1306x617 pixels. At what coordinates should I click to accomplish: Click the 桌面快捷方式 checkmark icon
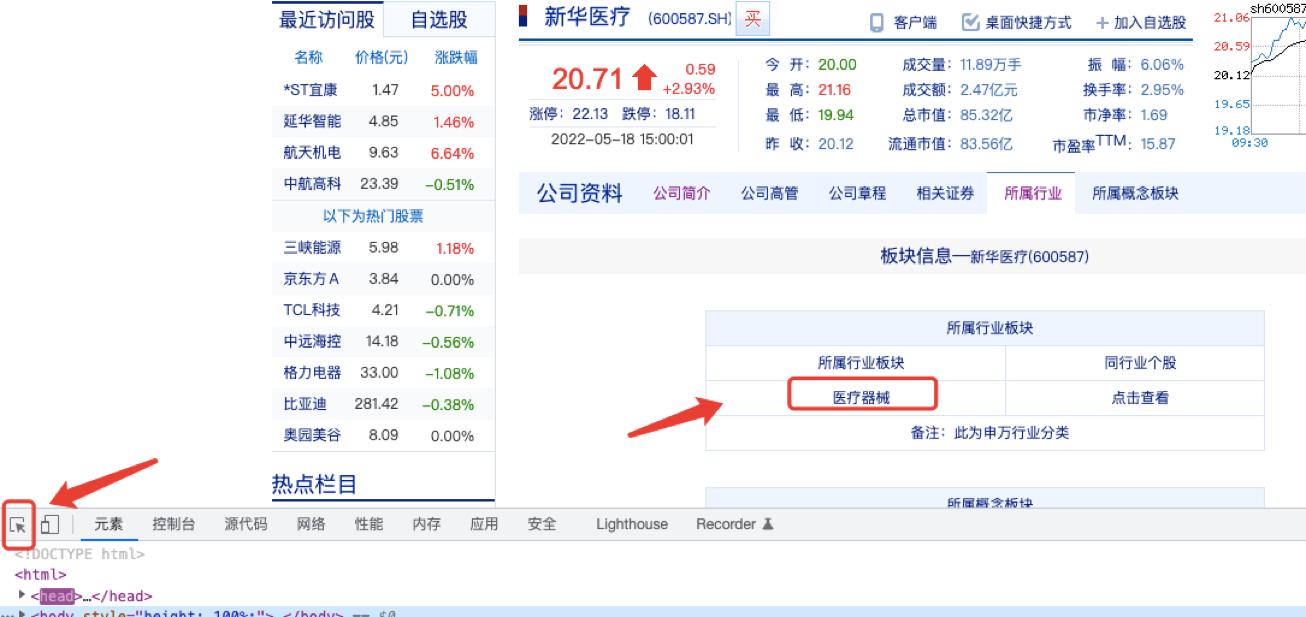pos(968,22)
